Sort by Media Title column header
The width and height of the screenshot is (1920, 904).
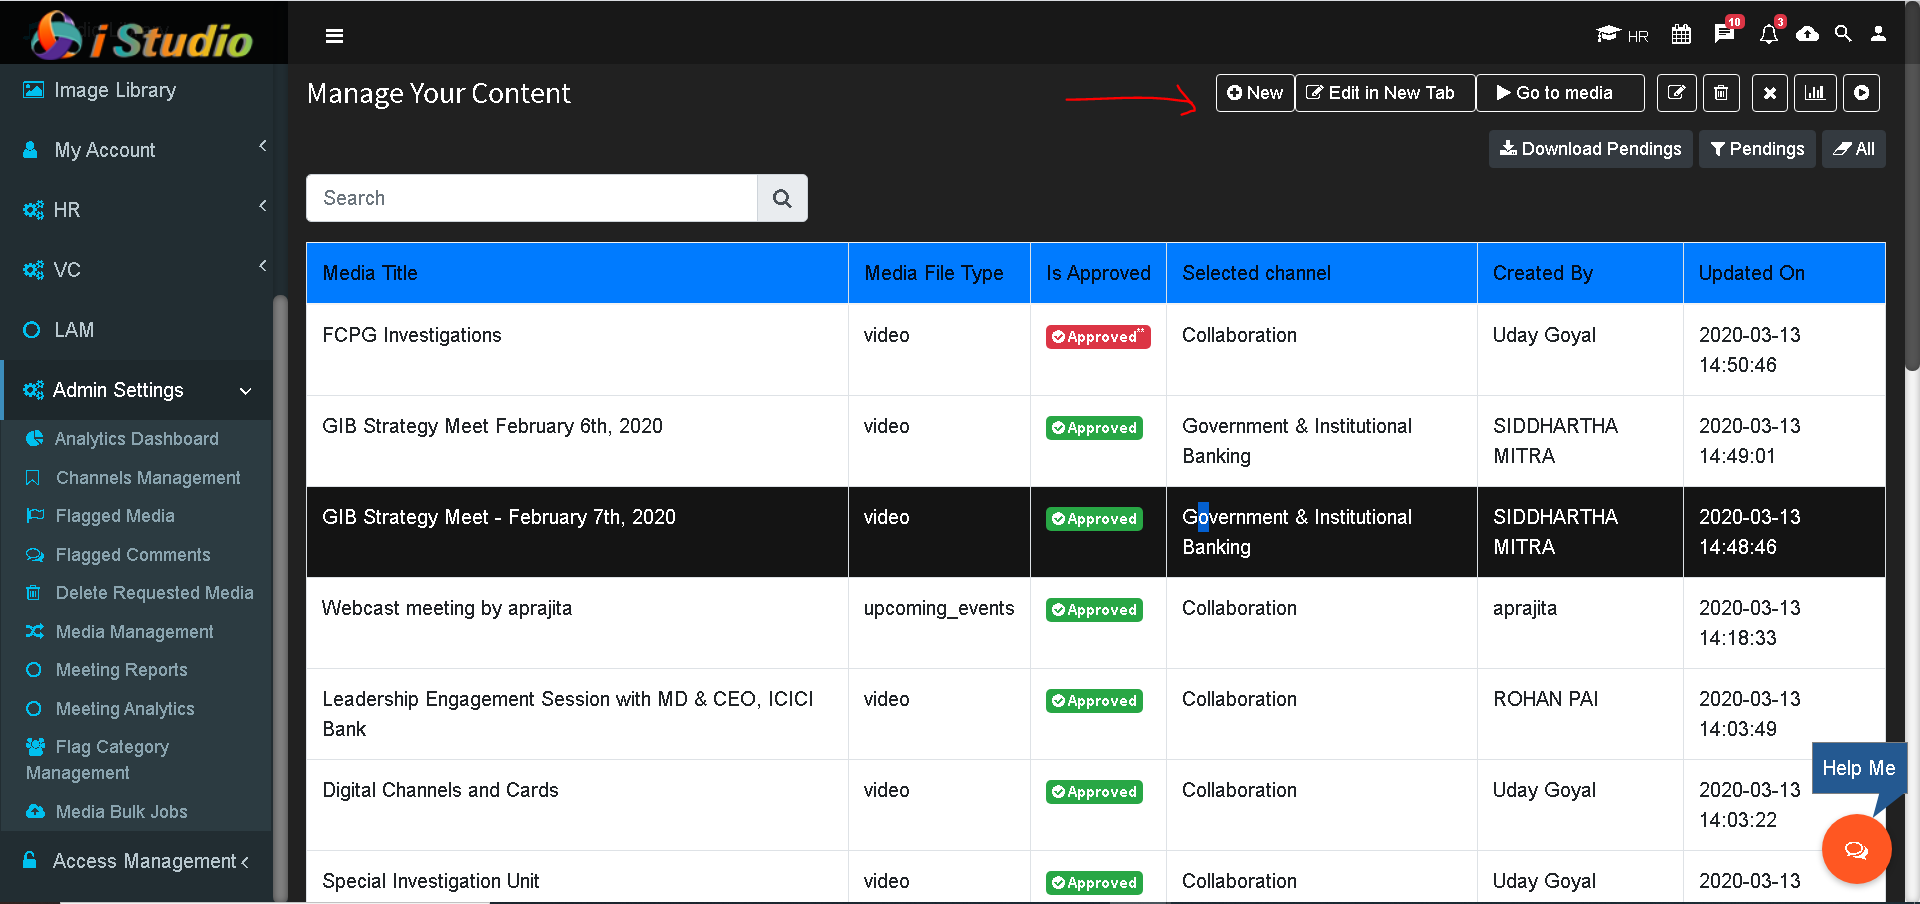[x=577, y=273]
